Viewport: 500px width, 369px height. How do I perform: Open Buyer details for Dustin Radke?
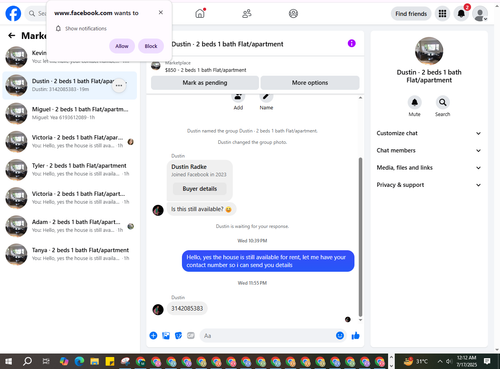coord(199,189)
